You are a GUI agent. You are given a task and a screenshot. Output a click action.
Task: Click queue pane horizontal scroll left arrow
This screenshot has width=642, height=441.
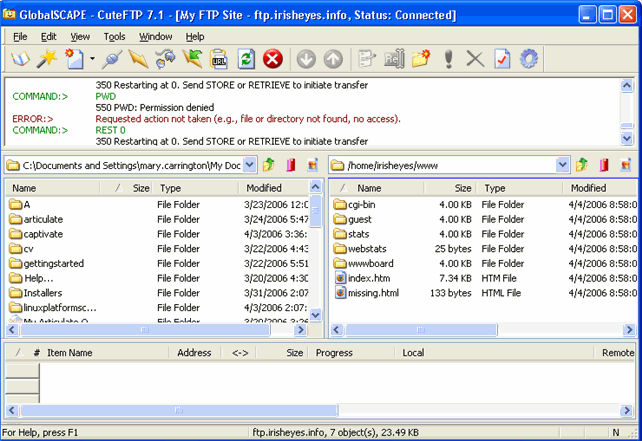tap(11, 410)
